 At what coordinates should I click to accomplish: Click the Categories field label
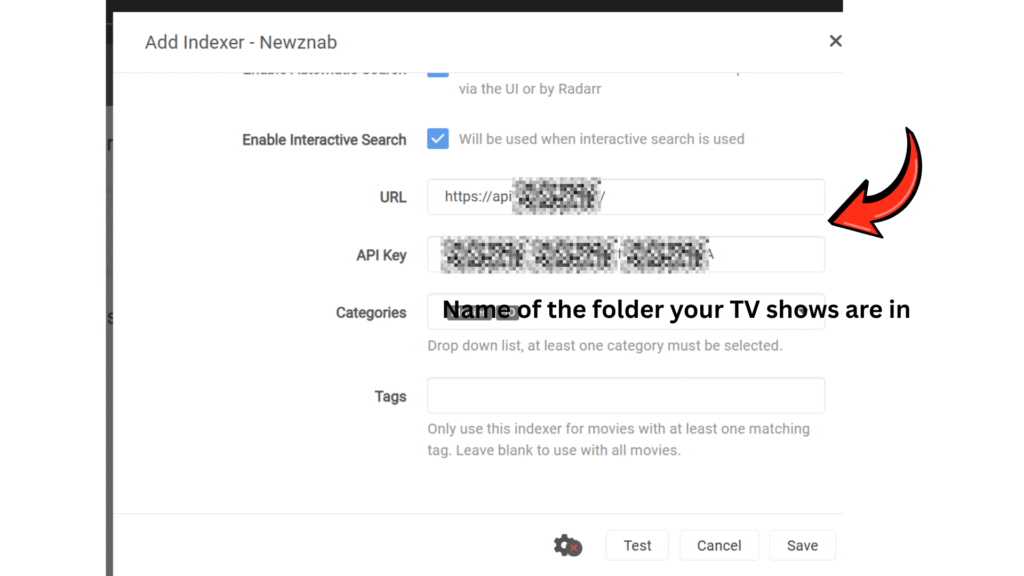(370, 313)
